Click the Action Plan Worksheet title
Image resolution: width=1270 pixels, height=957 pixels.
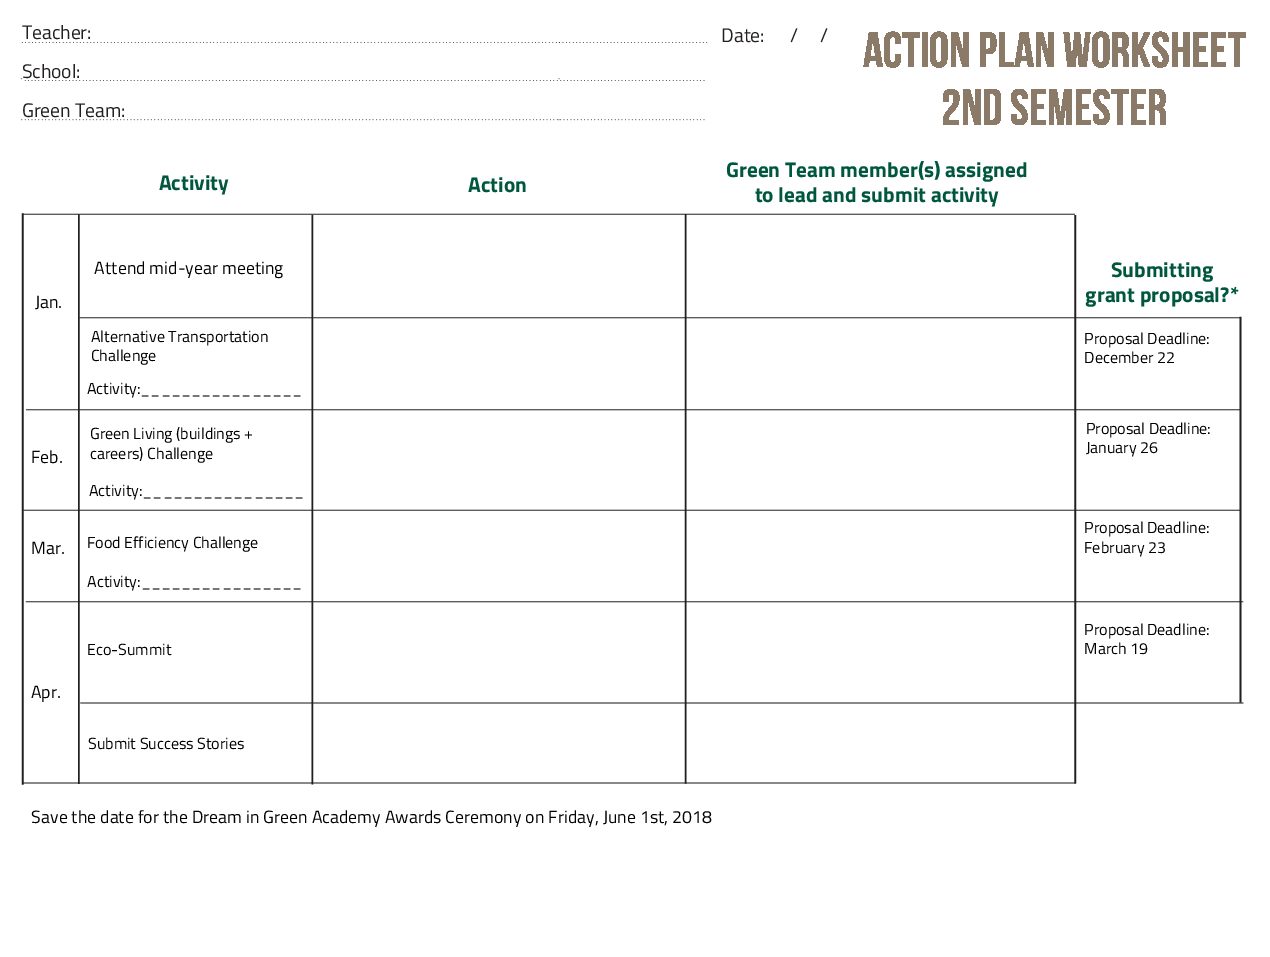(1054, 79)
